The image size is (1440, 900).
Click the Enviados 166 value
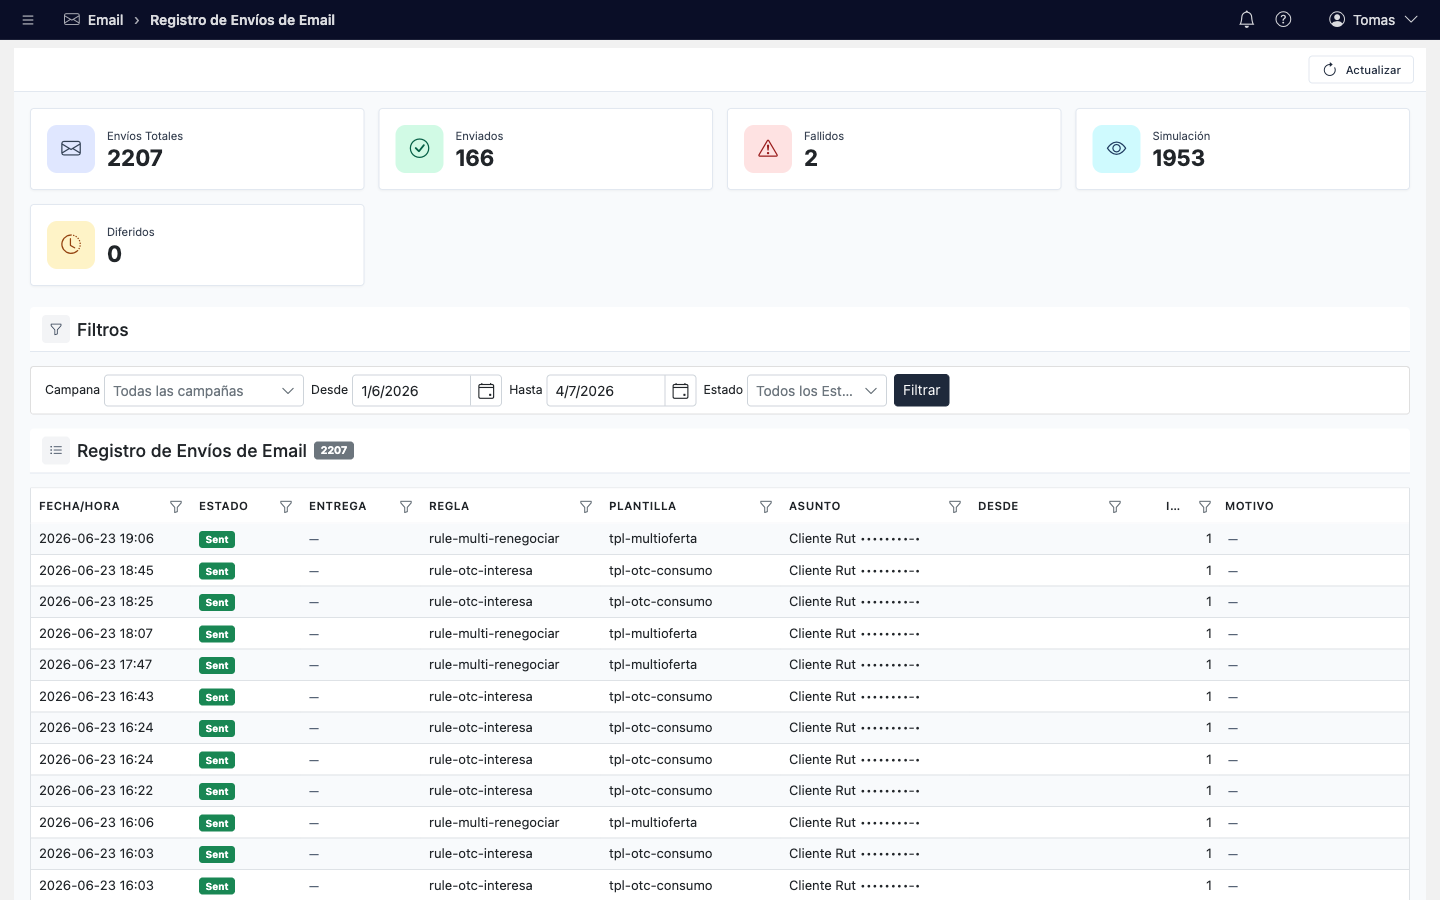[474, 158]
